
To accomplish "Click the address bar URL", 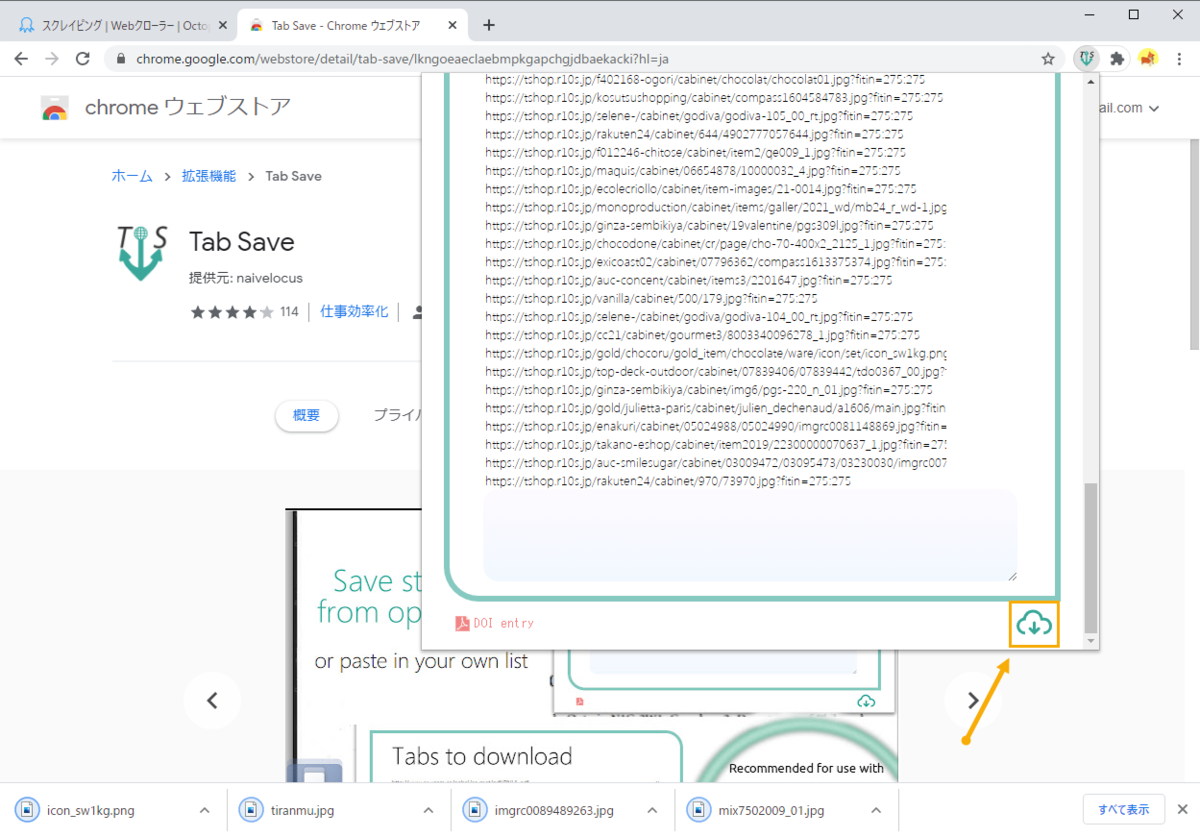I will (403, 59).
